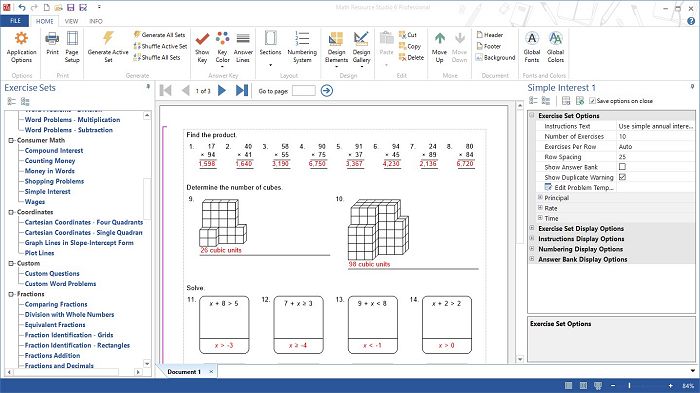Screen dimensions: 700x393
Task: Select Simple Interest exercise set
Action: pos(47,192)
